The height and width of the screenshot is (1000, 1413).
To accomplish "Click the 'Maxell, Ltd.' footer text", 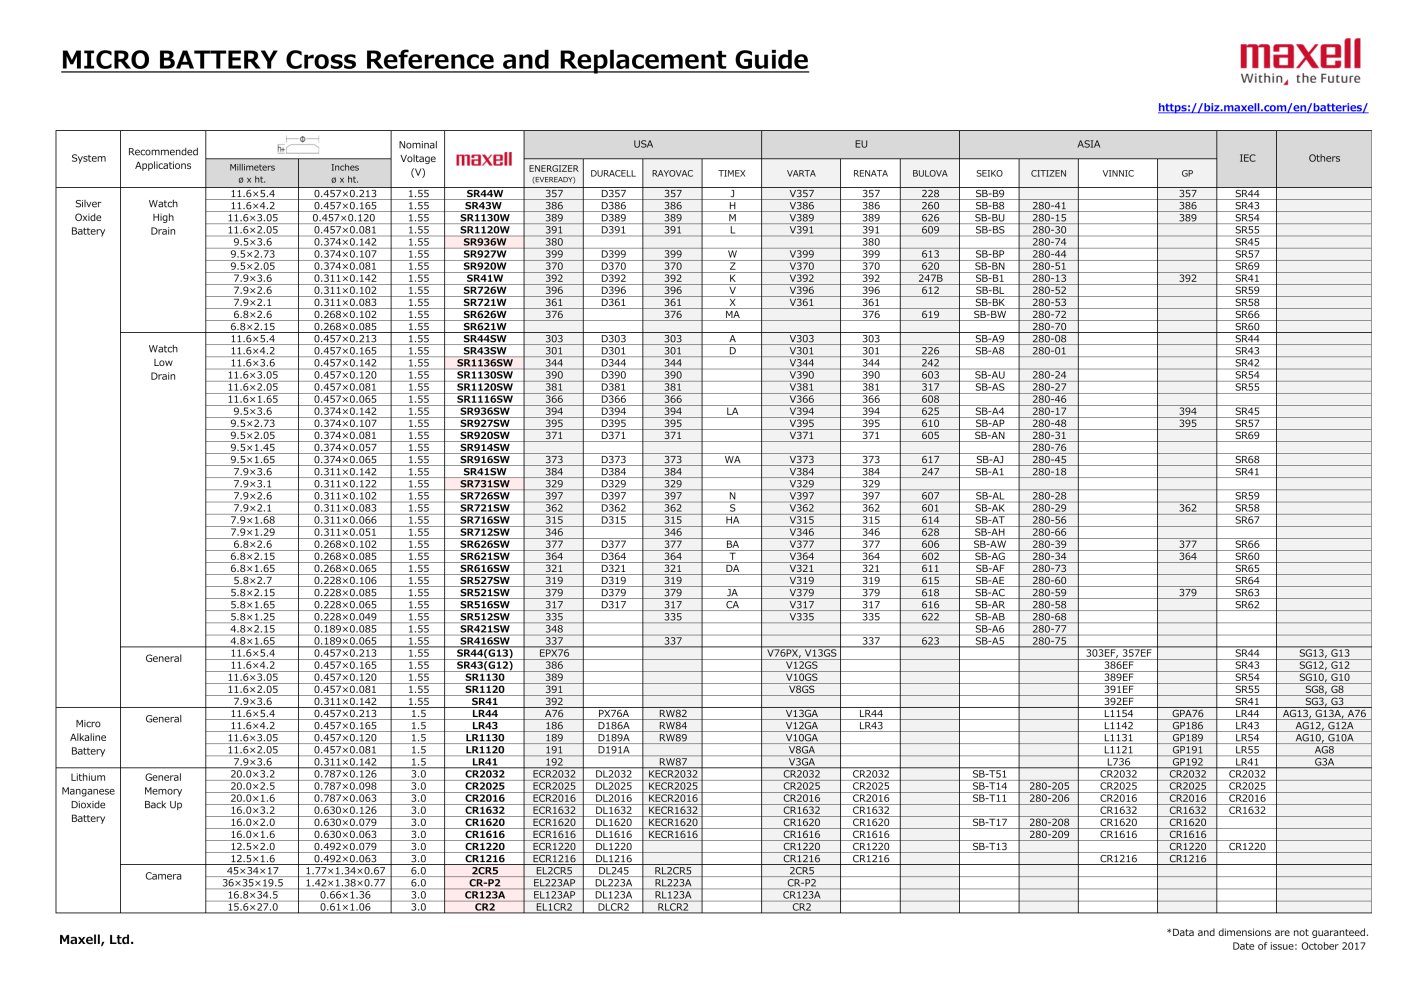I will pyautogui.click(x=96, y=940).
